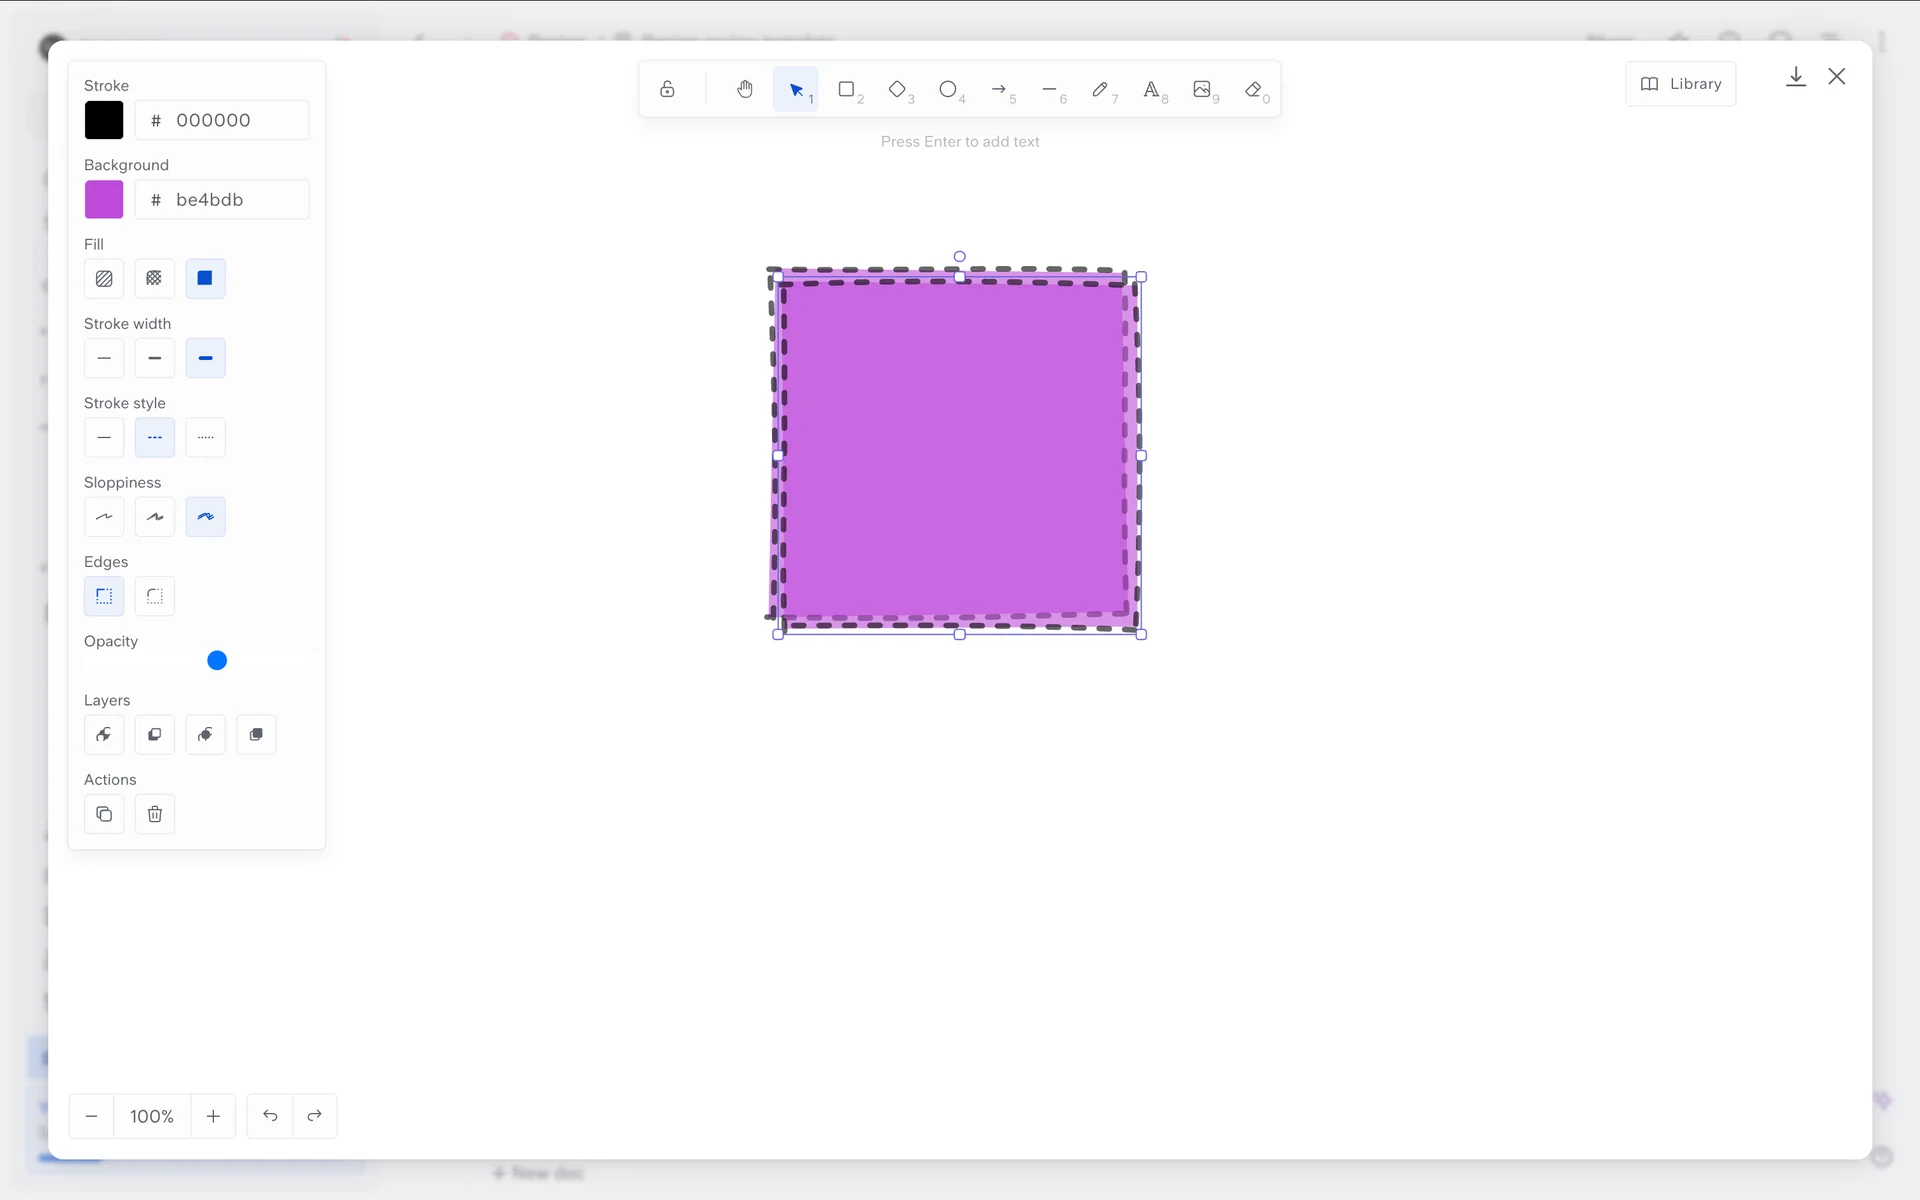
Task: Set stroke style to dotted
Action: (205, 438)
